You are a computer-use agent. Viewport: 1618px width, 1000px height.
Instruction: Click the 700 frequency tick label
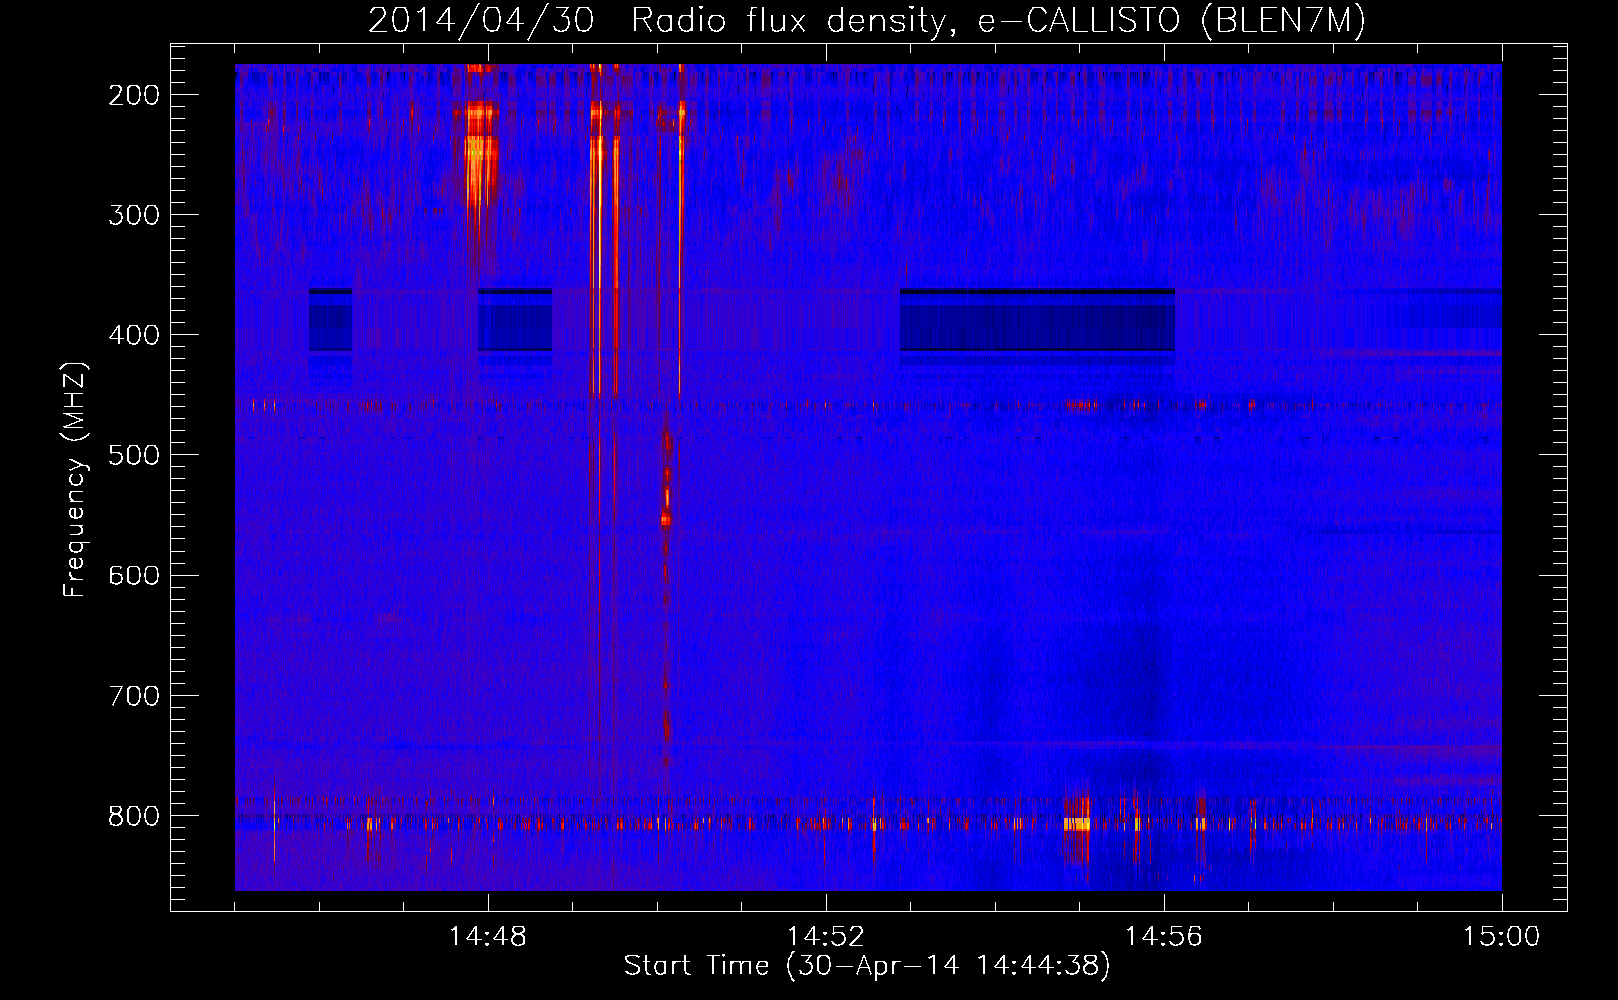134,695
